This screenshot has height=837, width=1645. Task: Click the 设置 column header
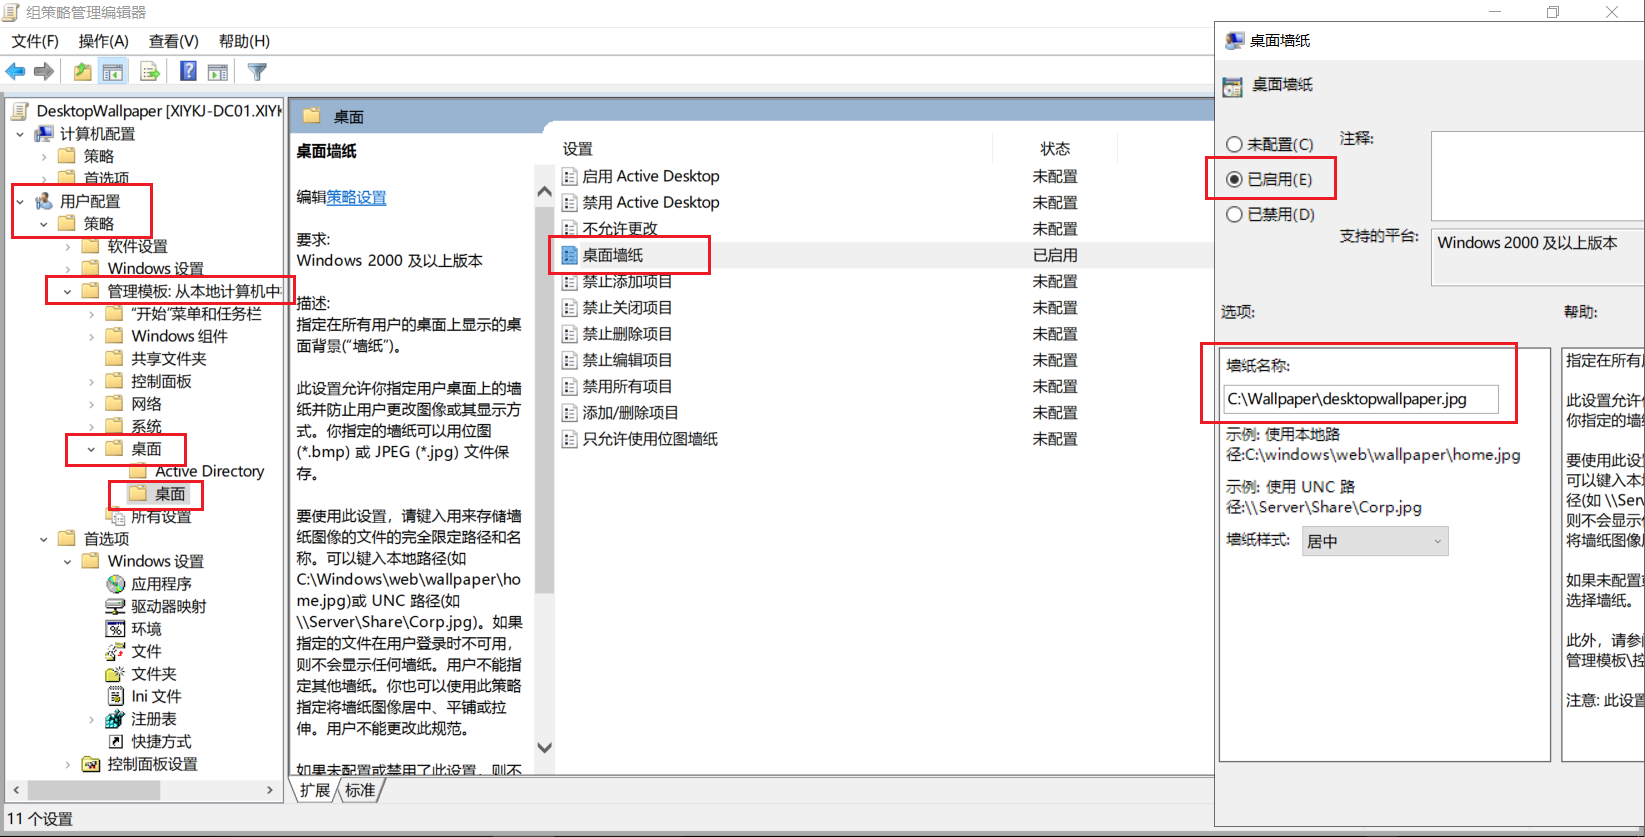pos(578,149)
